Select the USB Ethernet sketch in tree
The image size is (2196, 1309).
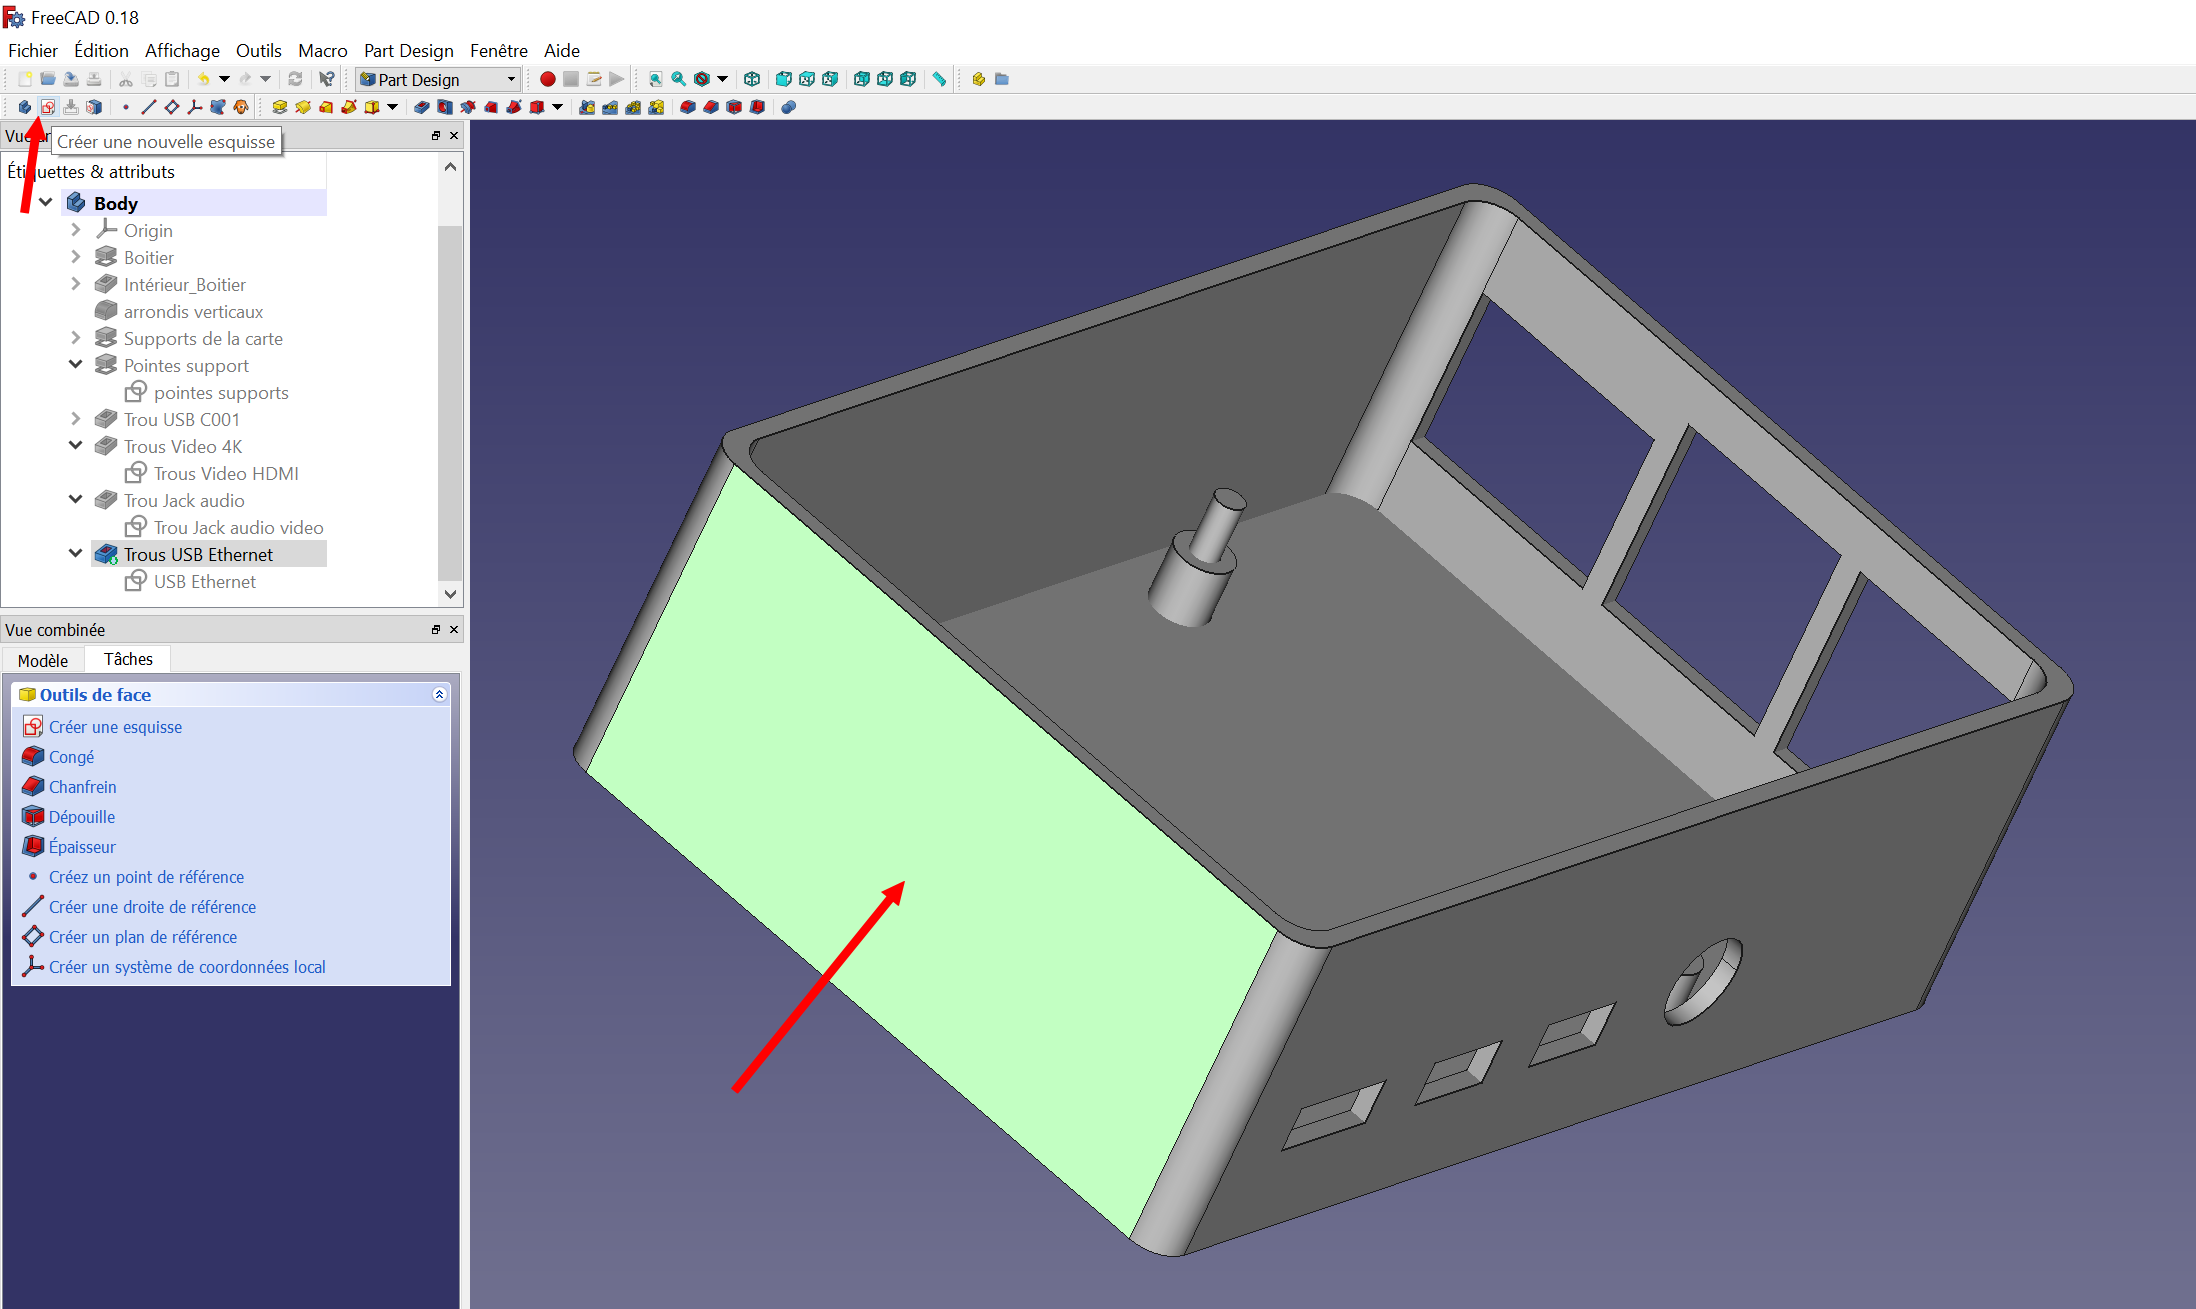tap(204, 581)
